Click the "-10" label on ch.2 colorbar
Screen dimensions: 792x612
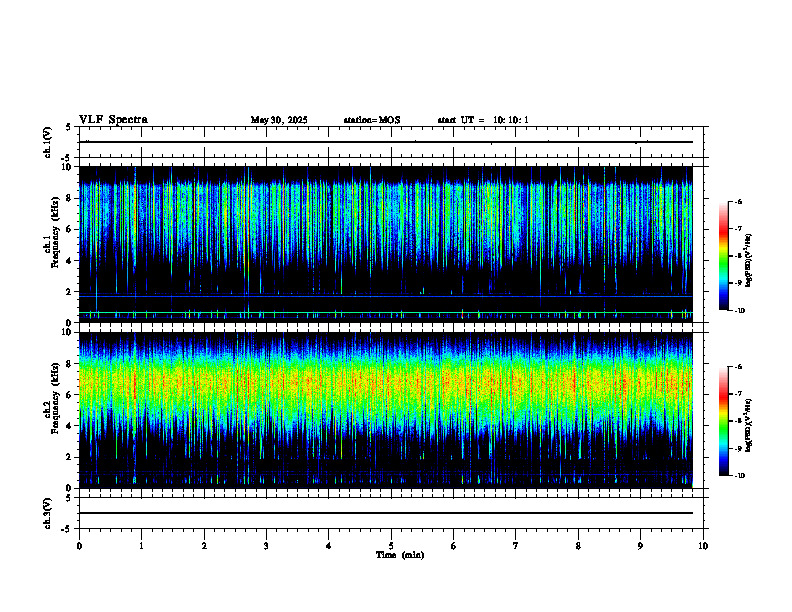pyautogui.click(x=740, y=476)
